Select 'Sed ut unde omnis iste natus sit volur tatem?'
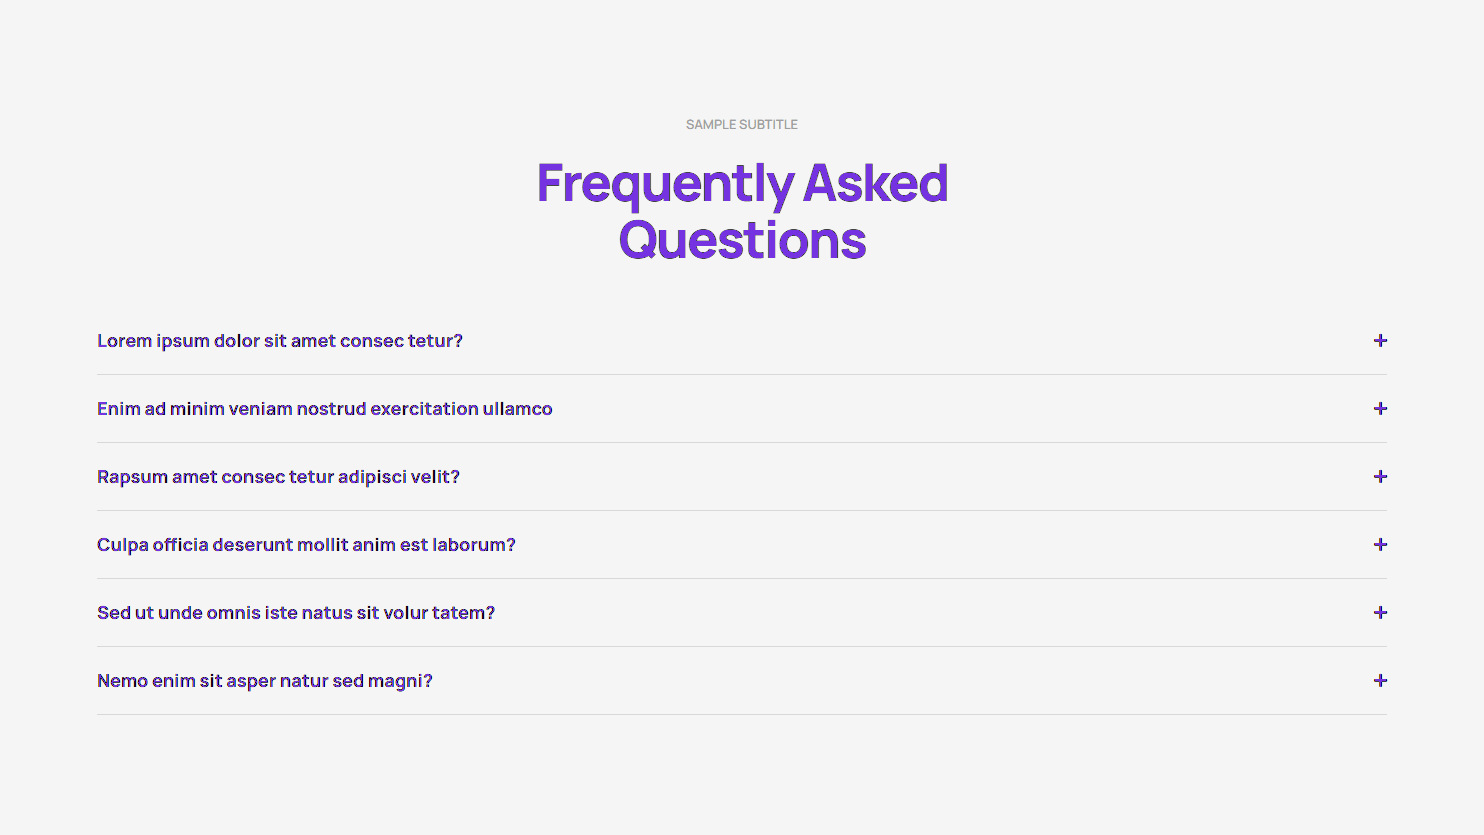Screen dimensions: 1484x835 (x=296, y=612)
